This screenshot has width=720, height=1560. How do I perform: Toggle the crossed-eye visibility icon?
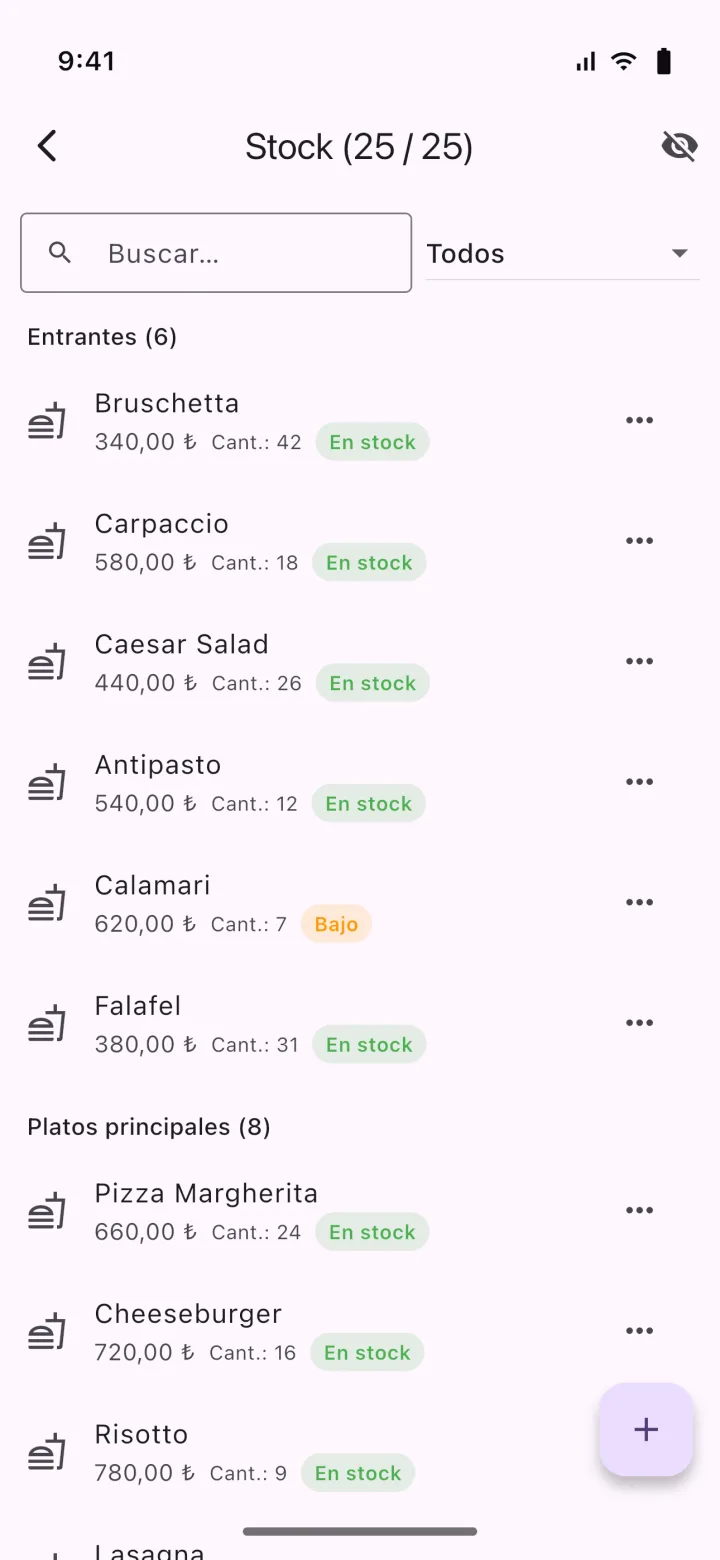click(679, 146)
